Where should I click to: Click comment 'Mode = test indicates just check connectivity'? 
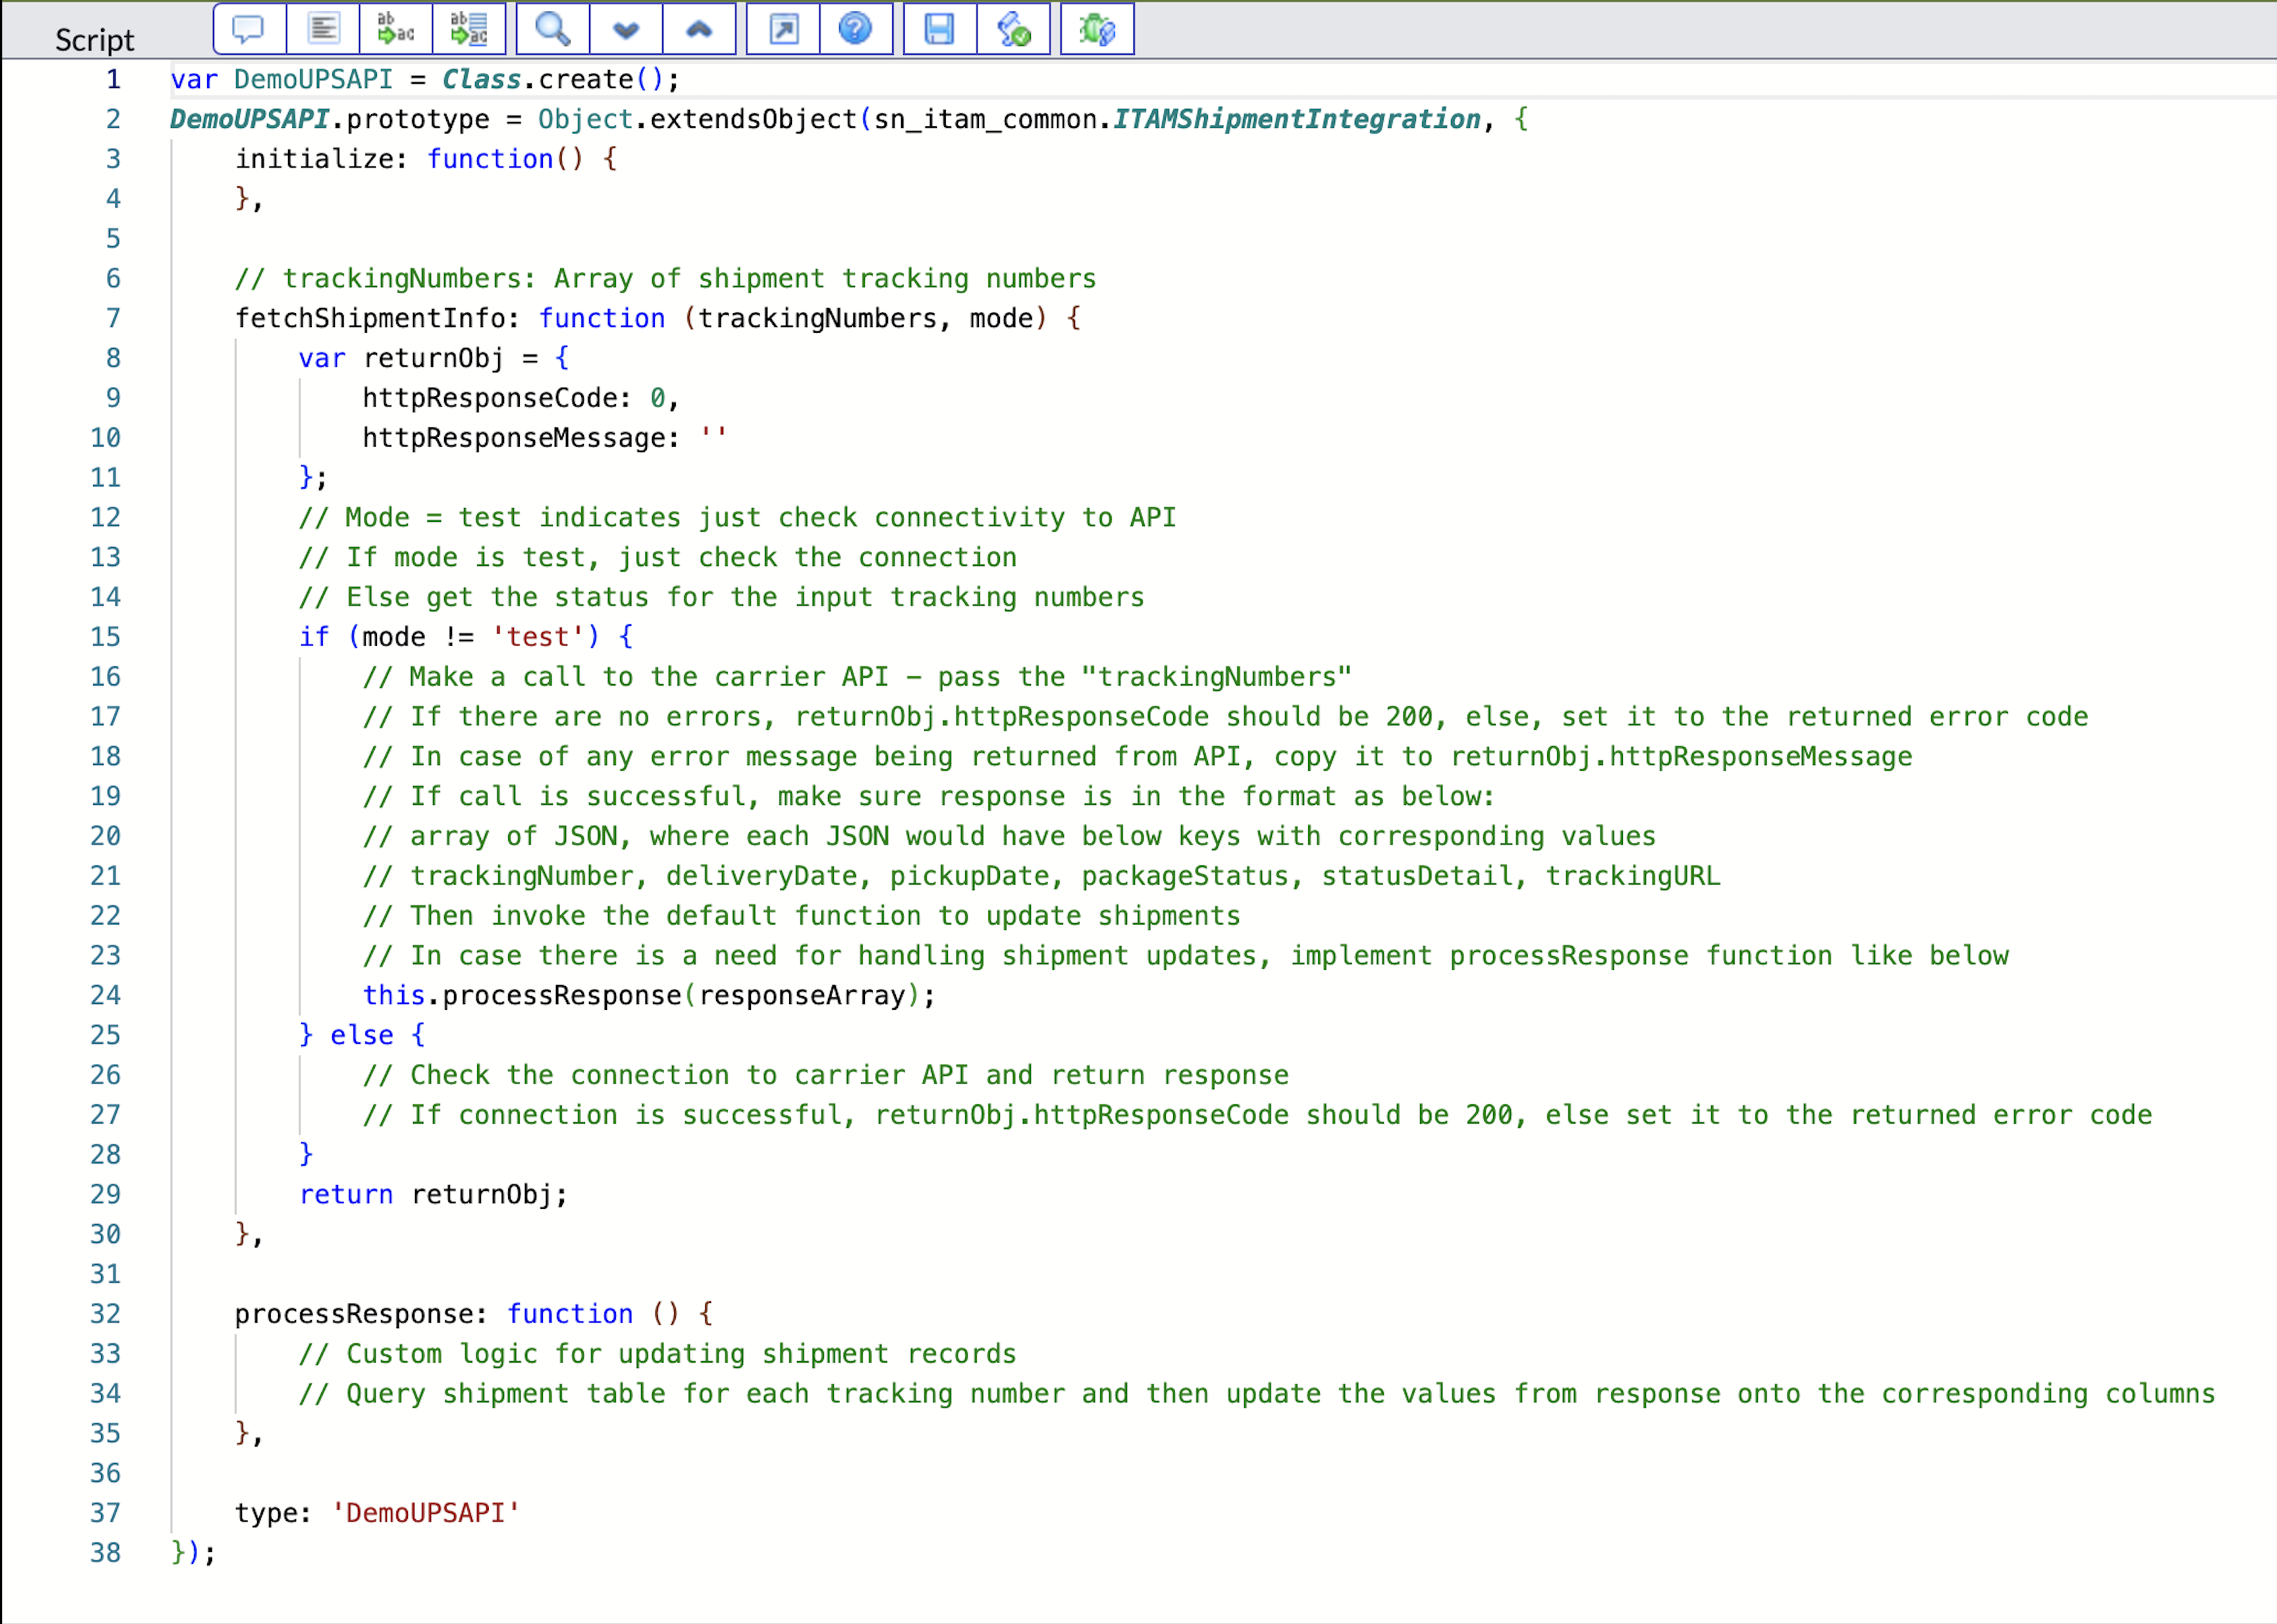737,517
